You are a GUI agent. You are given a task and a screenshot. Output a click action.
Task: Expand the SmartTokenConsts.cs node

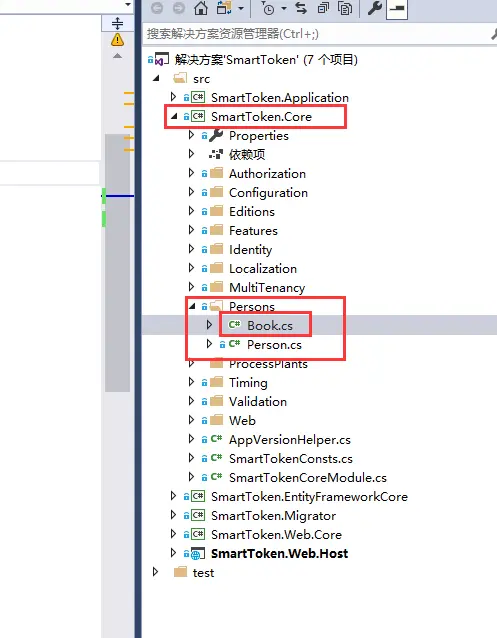pyautogui.click(x=191, y=458)
